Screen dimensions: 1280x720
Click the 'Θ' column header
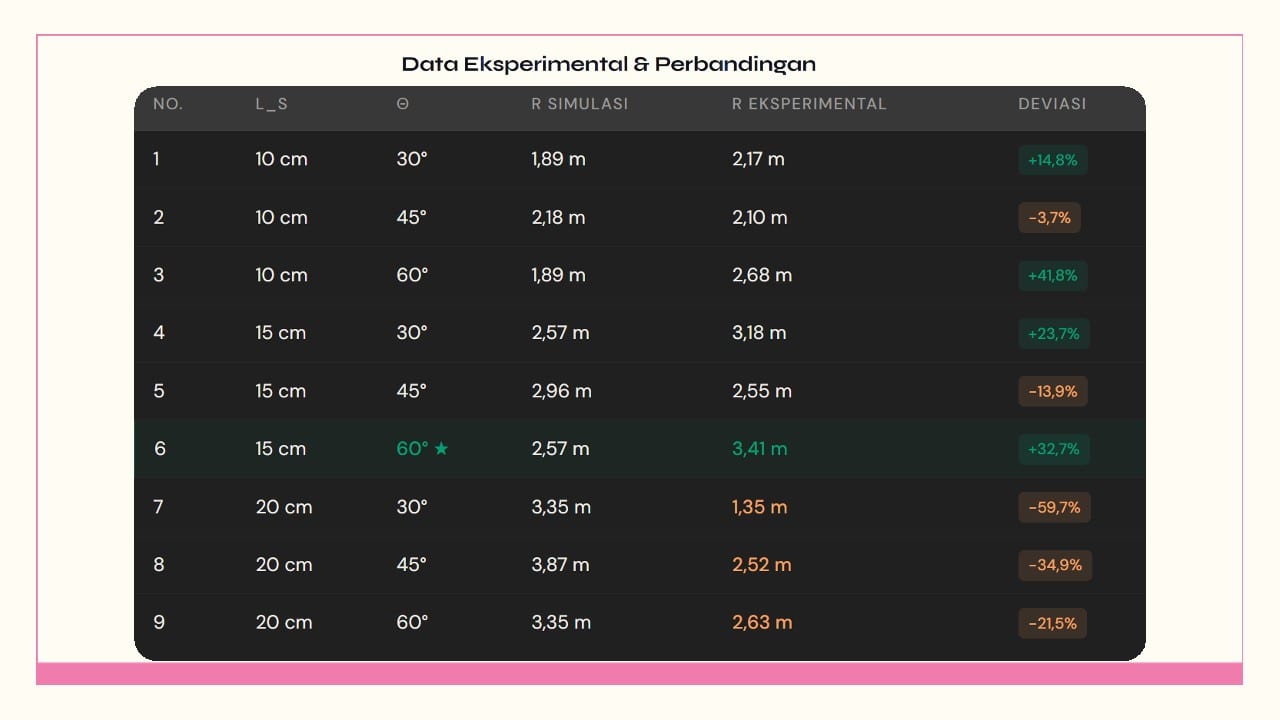[x=402, y=104]
